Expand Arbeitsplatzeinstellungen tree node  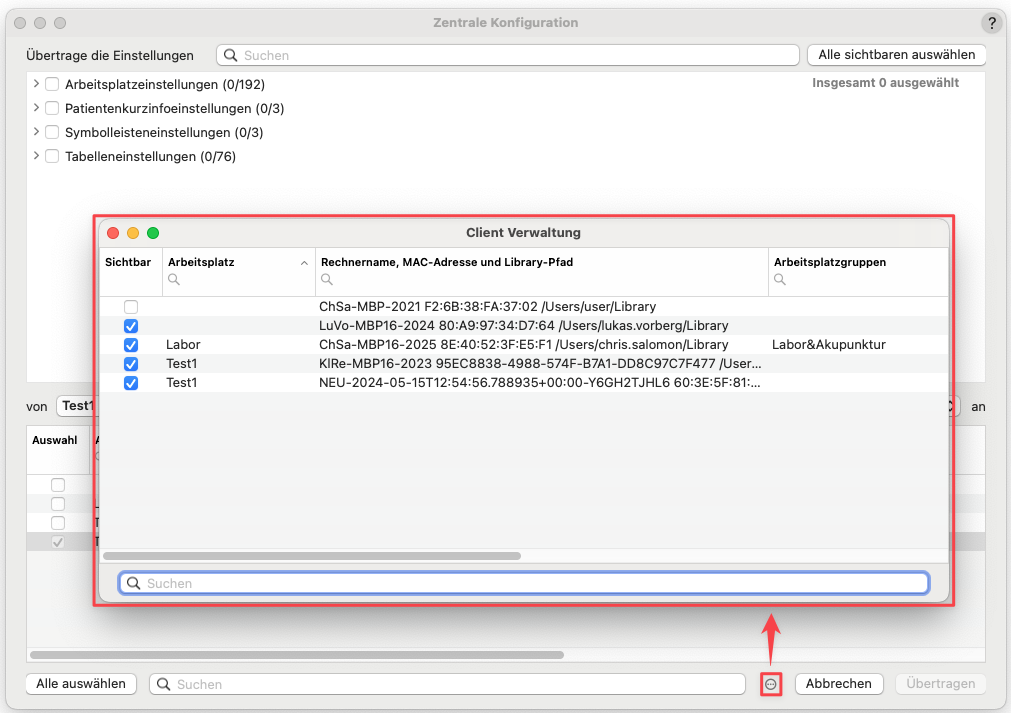pos(36,83)
